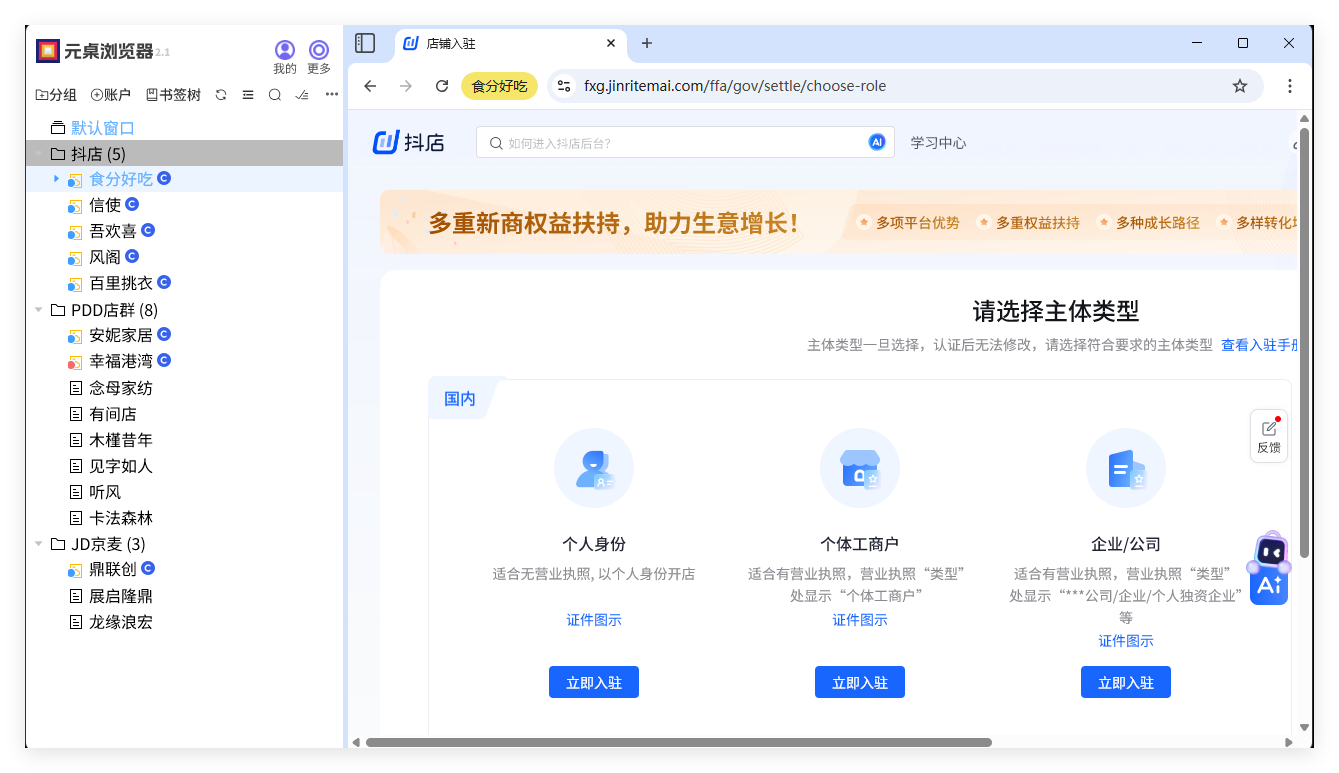1339x773 pixels.
Task: Collapse the 抖店 (5) group
Action: (39, 154)
